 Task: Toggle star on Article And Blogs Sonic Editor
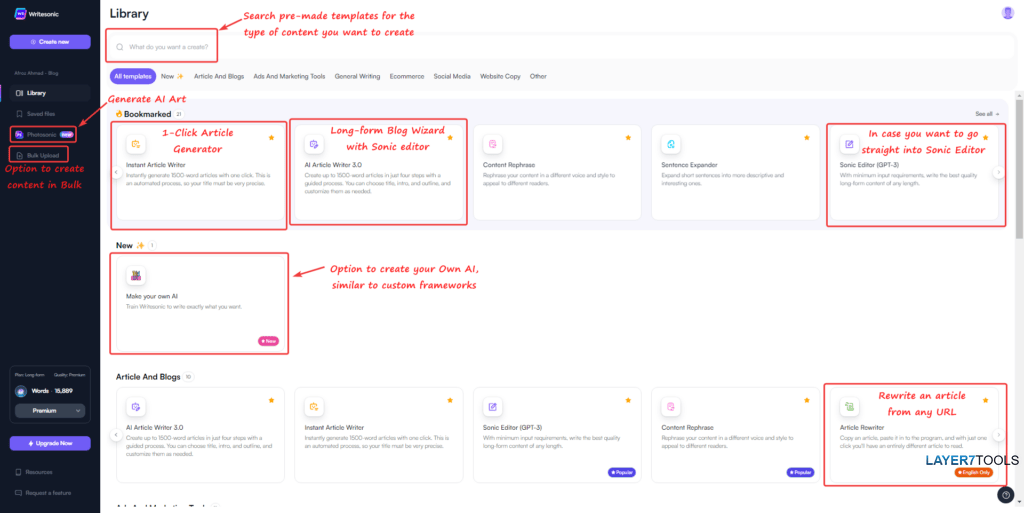tap(628, 400)
